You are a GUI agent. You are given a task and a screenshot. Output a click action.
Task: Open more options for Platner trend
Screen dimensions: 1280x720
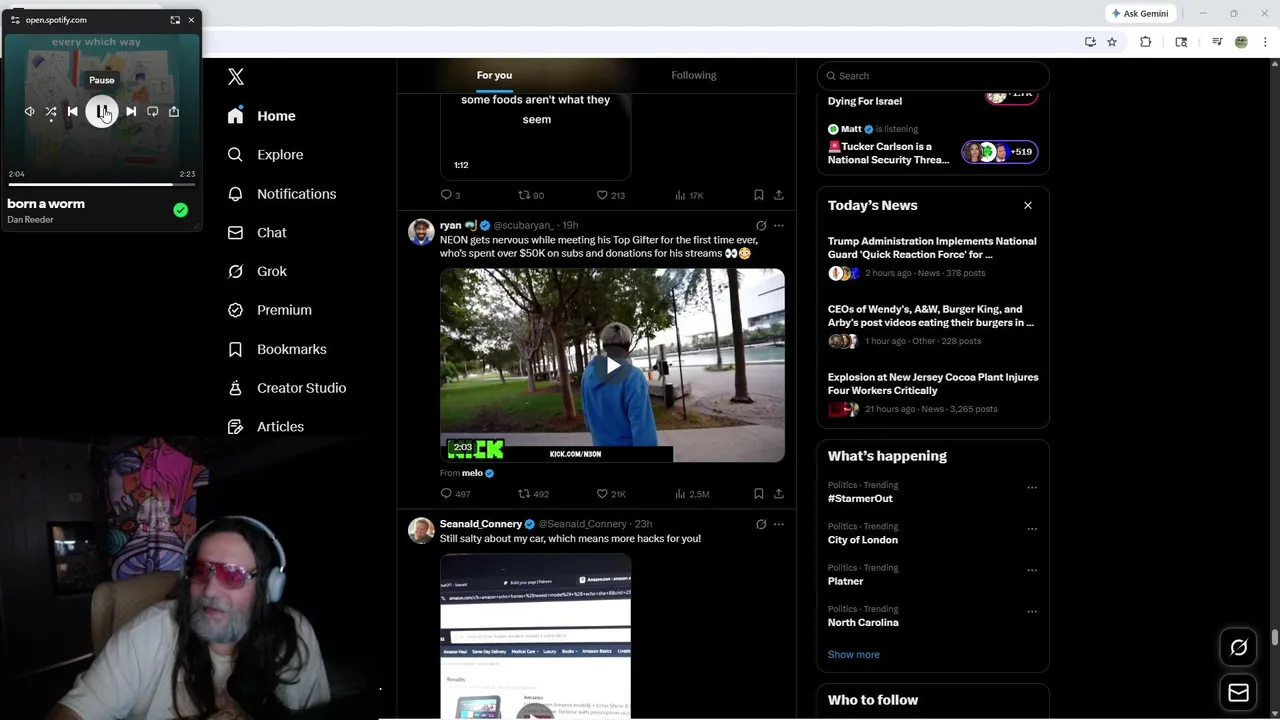tap(1032, 571)
